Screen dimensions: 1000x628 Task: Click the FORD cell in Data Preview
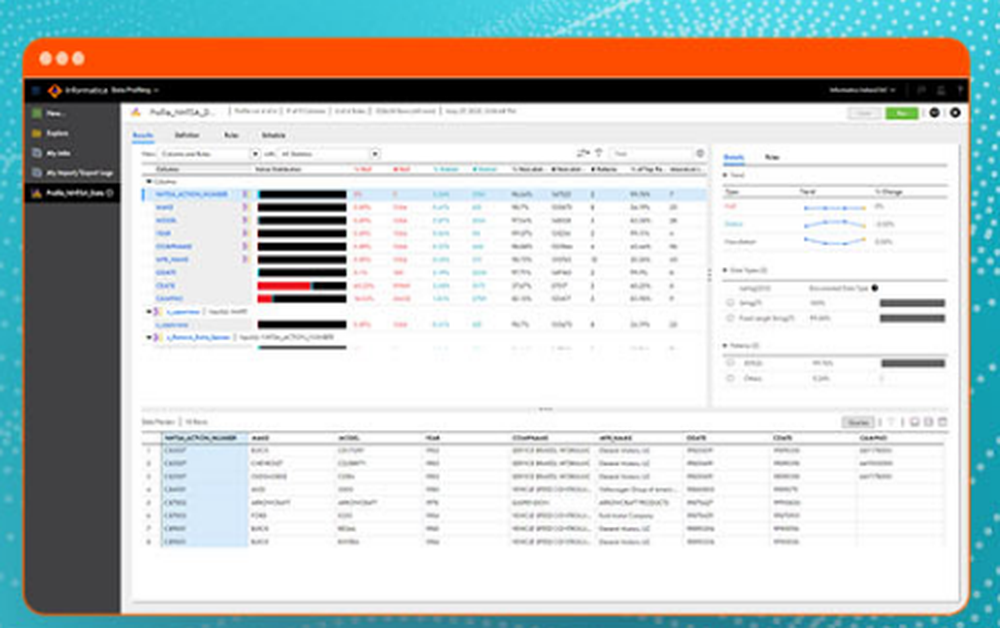[x=259, y=515]
